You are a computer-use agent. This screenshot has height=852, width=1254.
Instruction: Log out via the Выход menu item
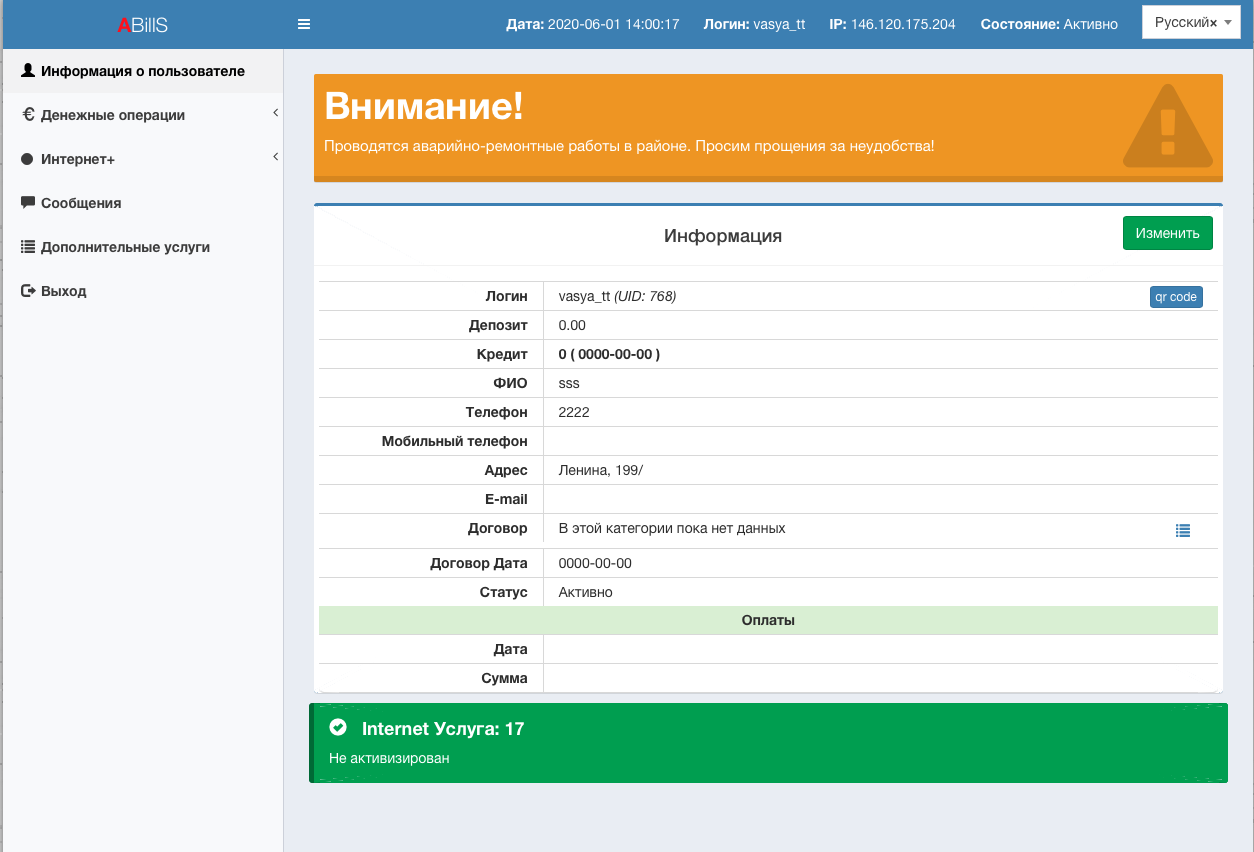64,291
